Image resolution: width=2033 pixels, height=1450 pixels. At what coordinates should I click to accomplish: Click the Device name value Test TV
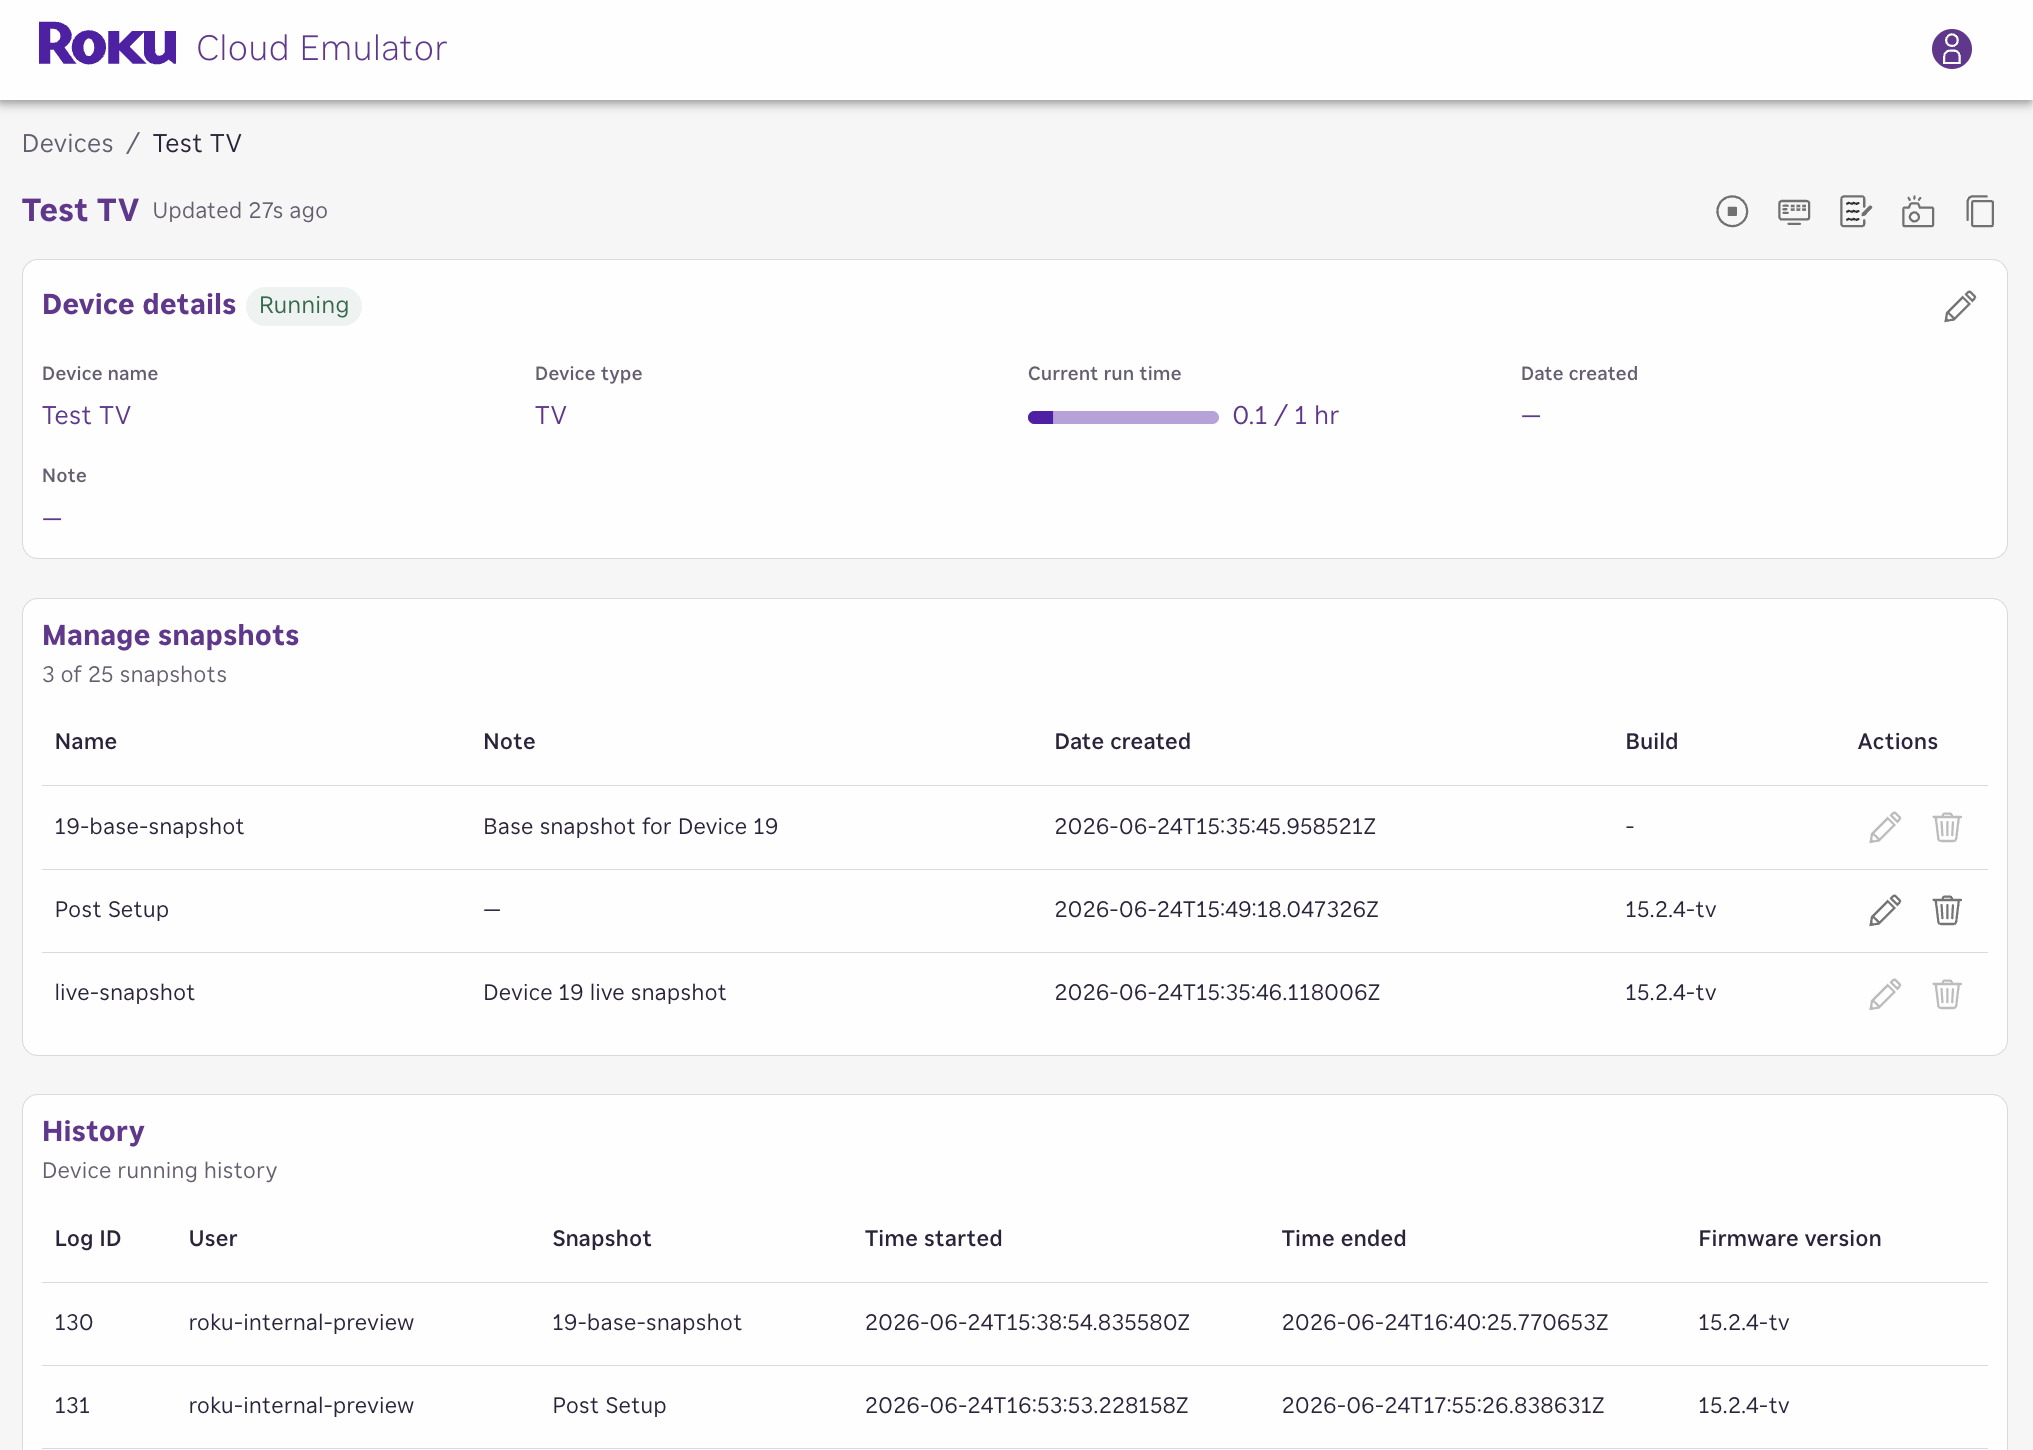tap(86, 415)
